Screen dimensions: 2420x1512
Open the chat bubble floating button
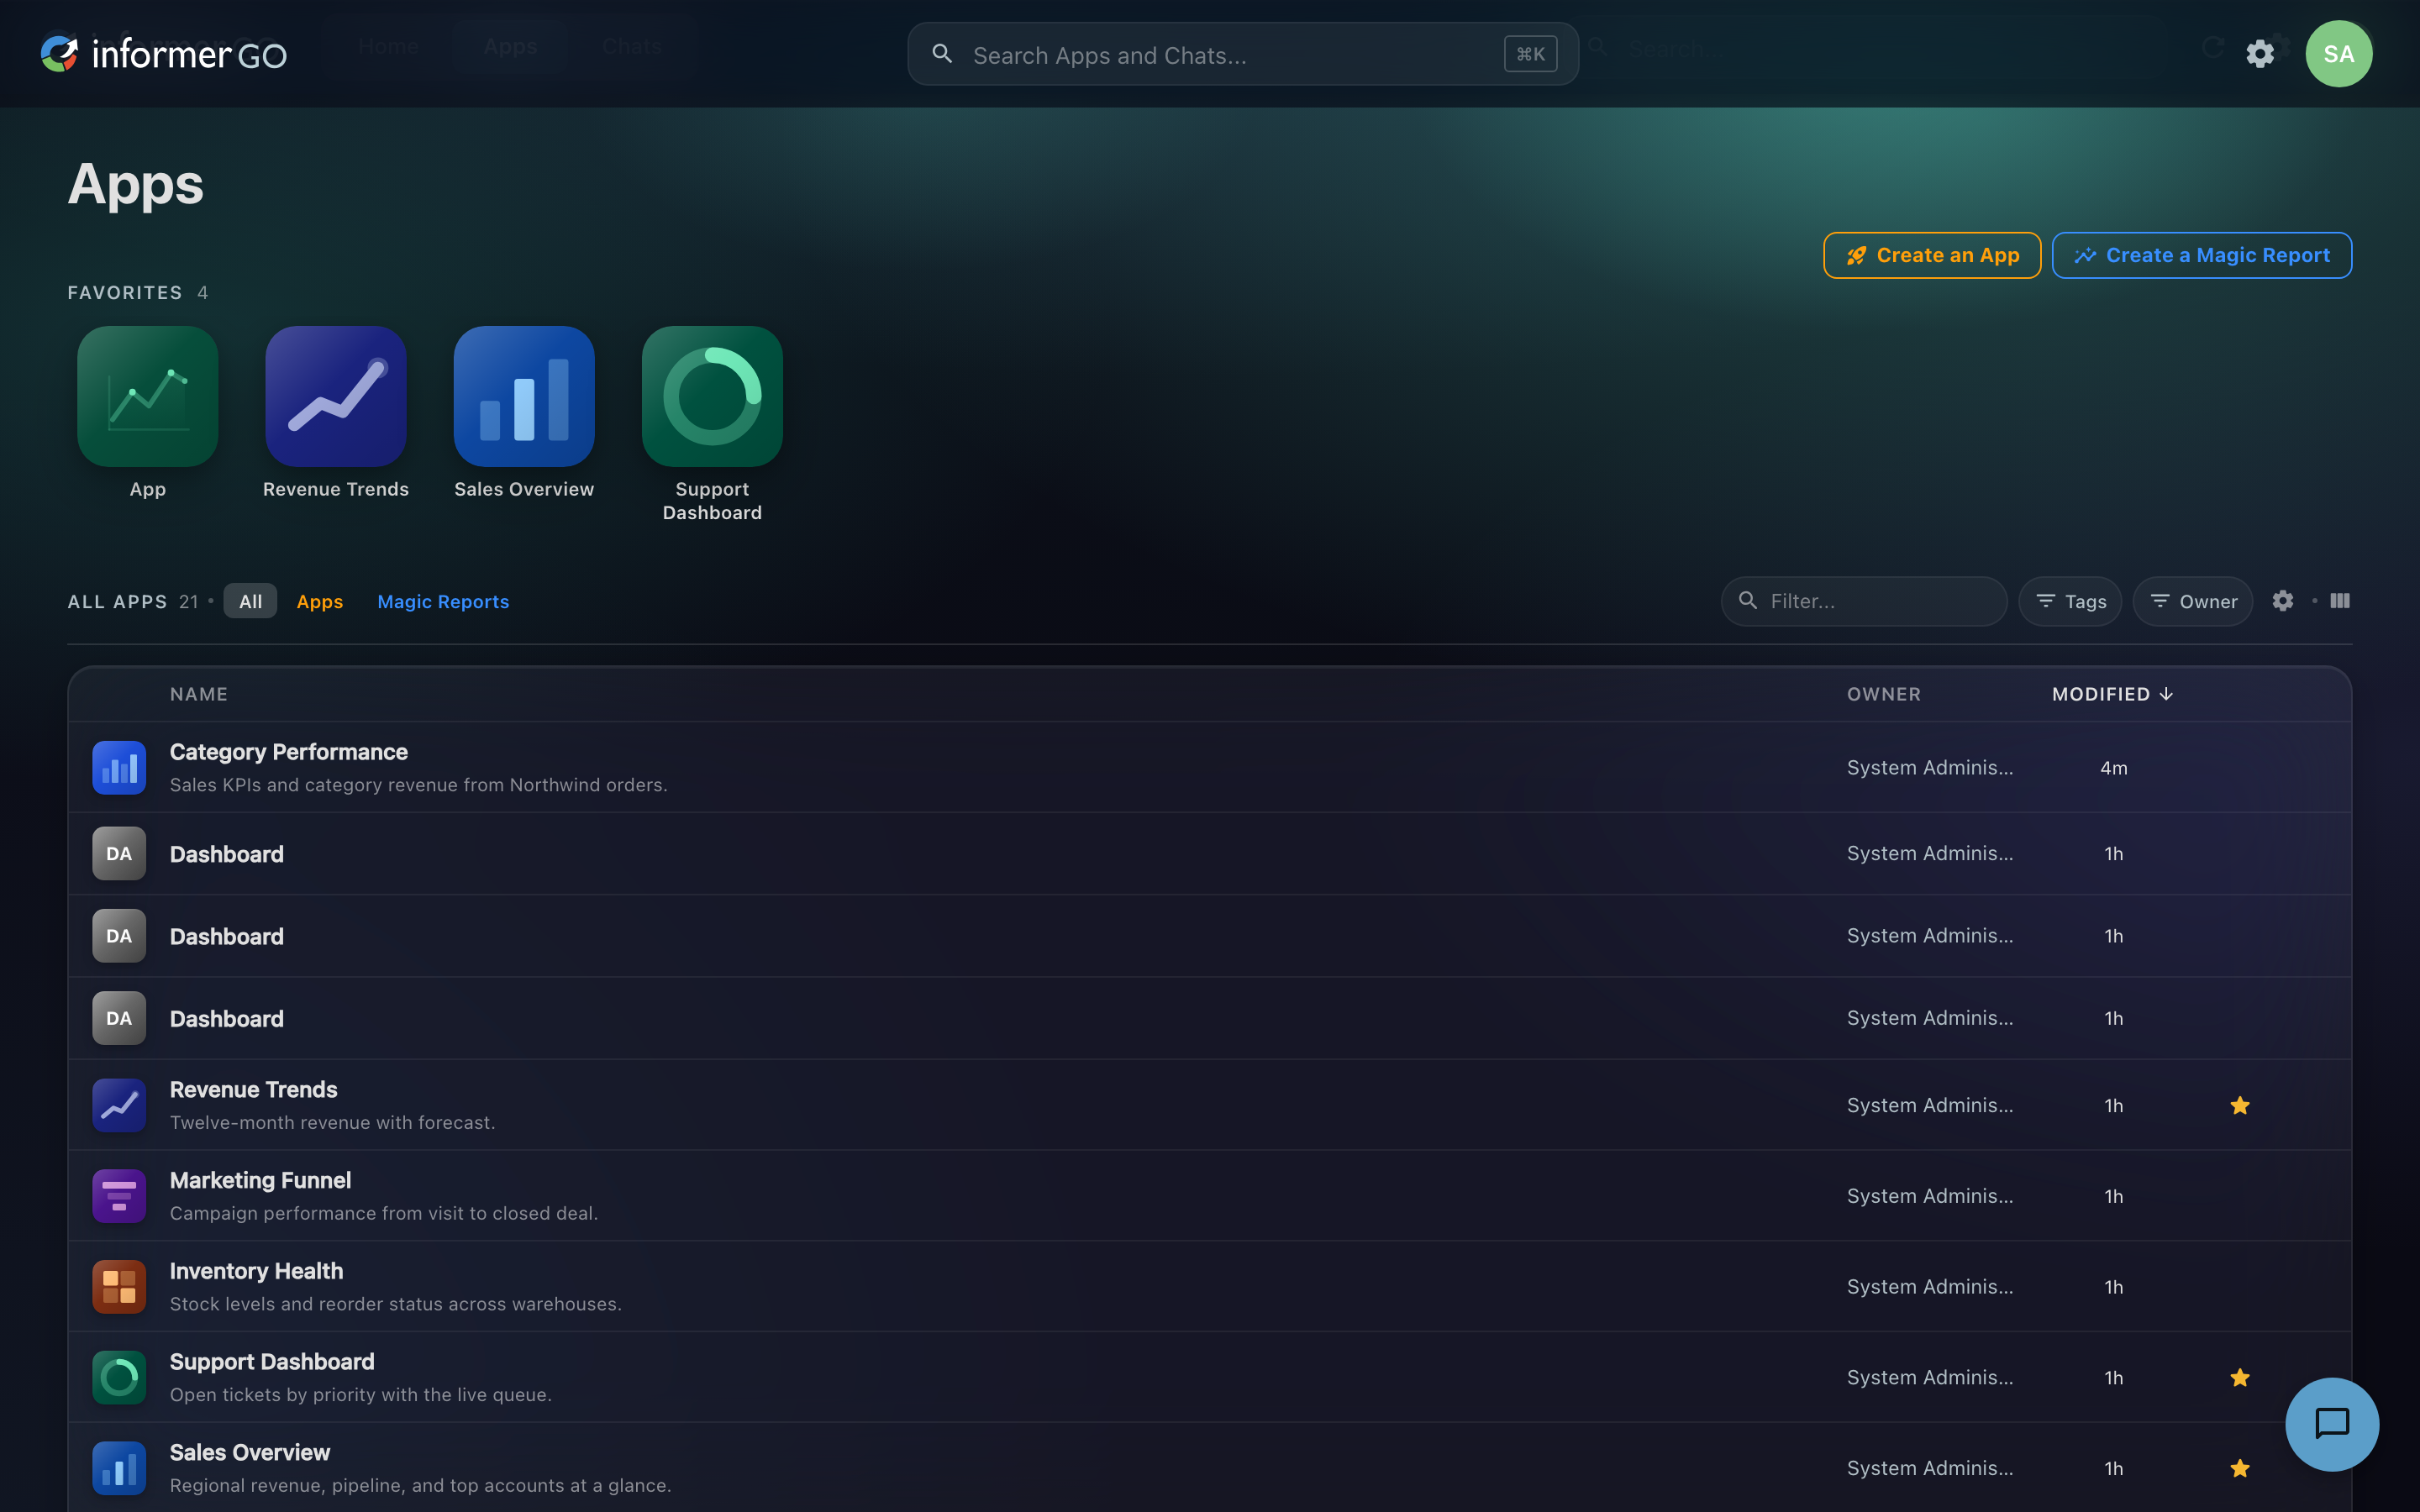tap(2332, 1424)
